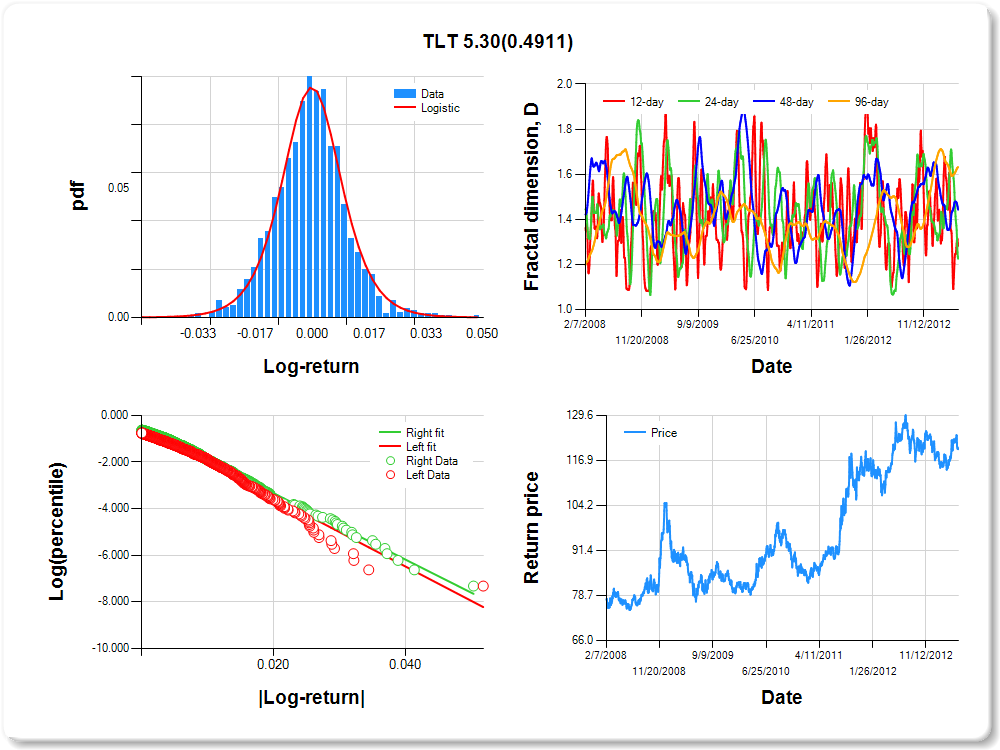Click the 11/20/2008 date on fractal chart
1000x750 pixels.
(x=642, y=341)
